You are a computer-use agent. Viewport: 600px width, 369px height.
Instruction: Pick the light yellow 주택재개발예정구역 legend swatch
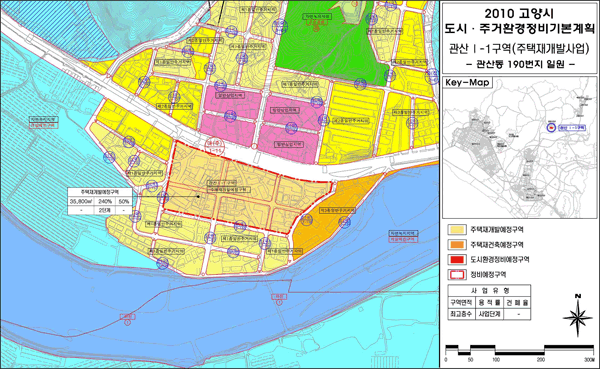pyautogui.click(x=456, y=230)
